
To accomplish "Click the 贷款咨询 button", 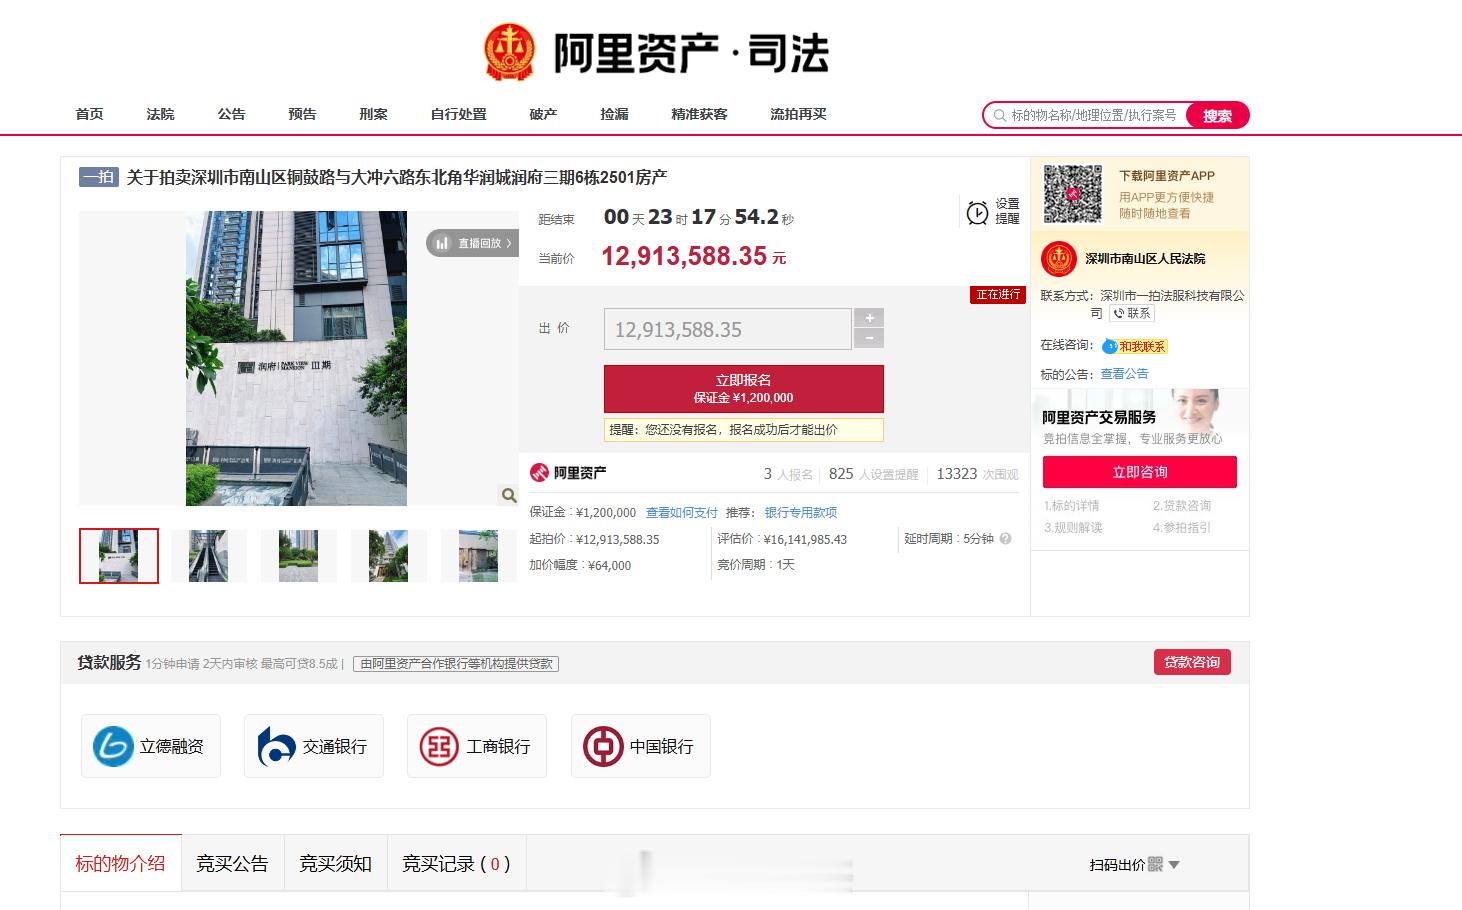I will (1192, 662).
